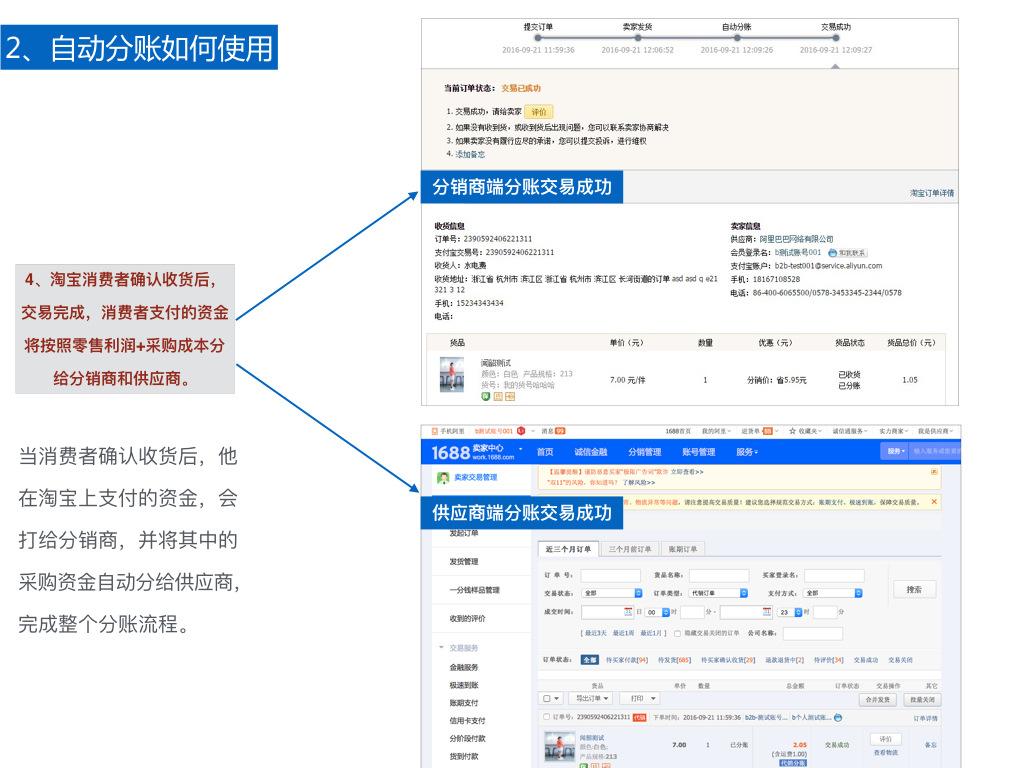
Task: Start a 旺旺 chat with b2b-测试账号
Action: (838, 716)
